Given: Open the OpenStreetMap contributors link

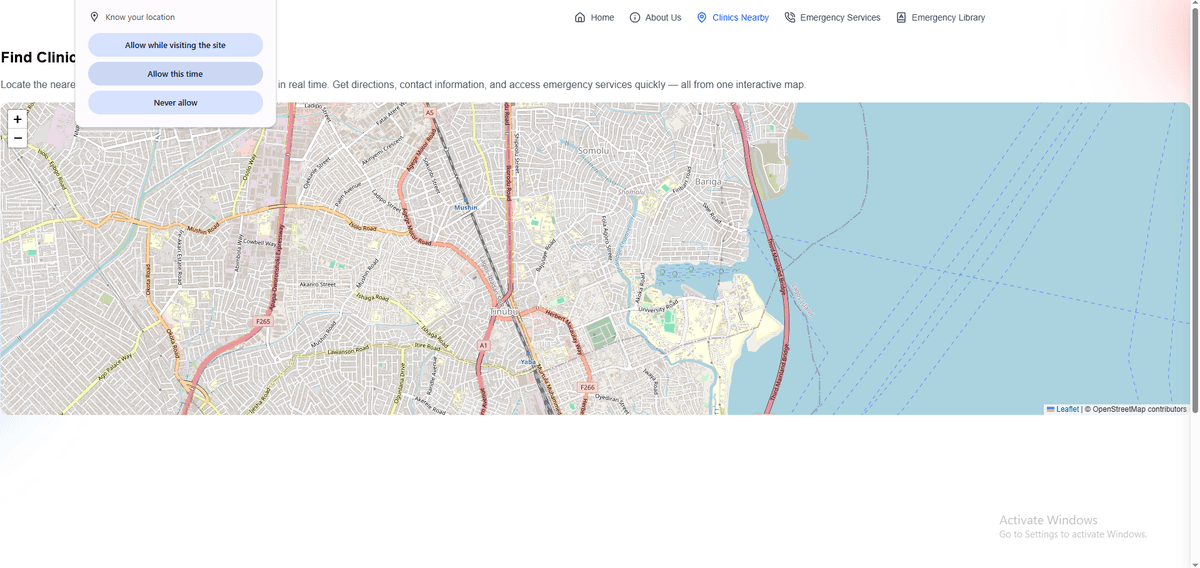Looking at the screenshot, I should 1139,409.
